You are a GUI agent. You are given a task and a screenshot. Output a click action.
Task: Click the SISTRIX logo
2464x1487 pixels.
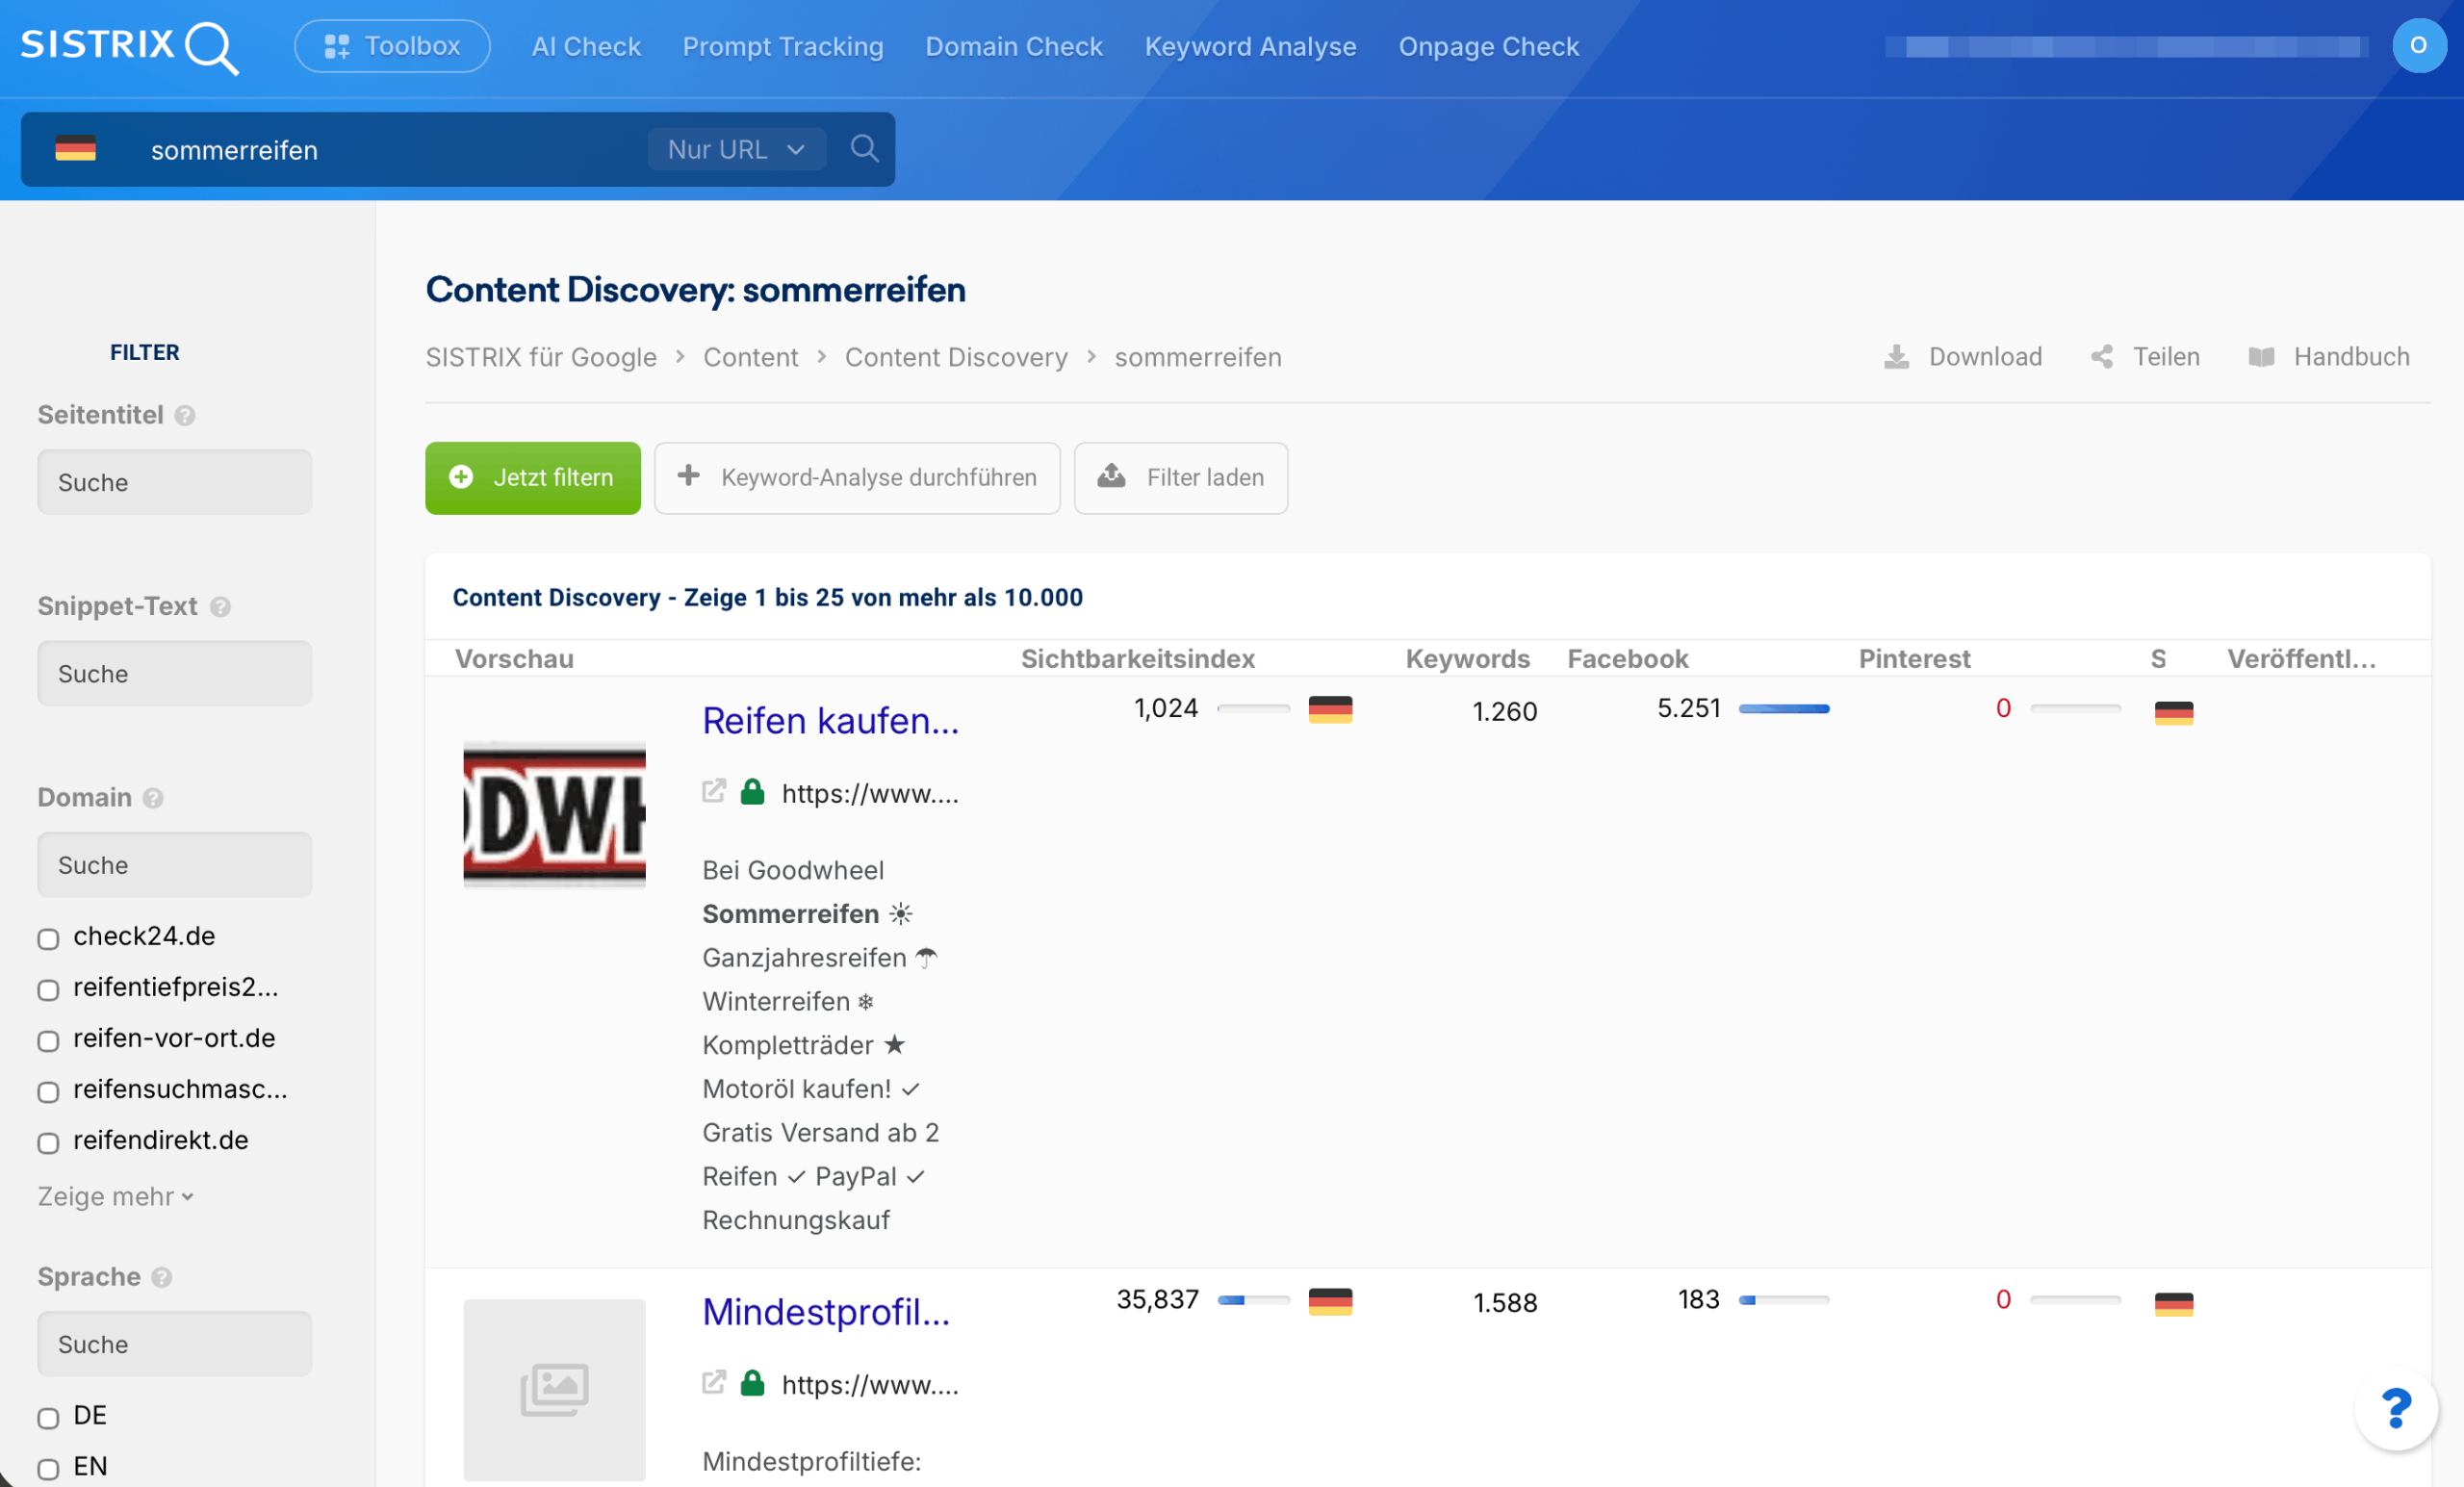tap(129, 47)
